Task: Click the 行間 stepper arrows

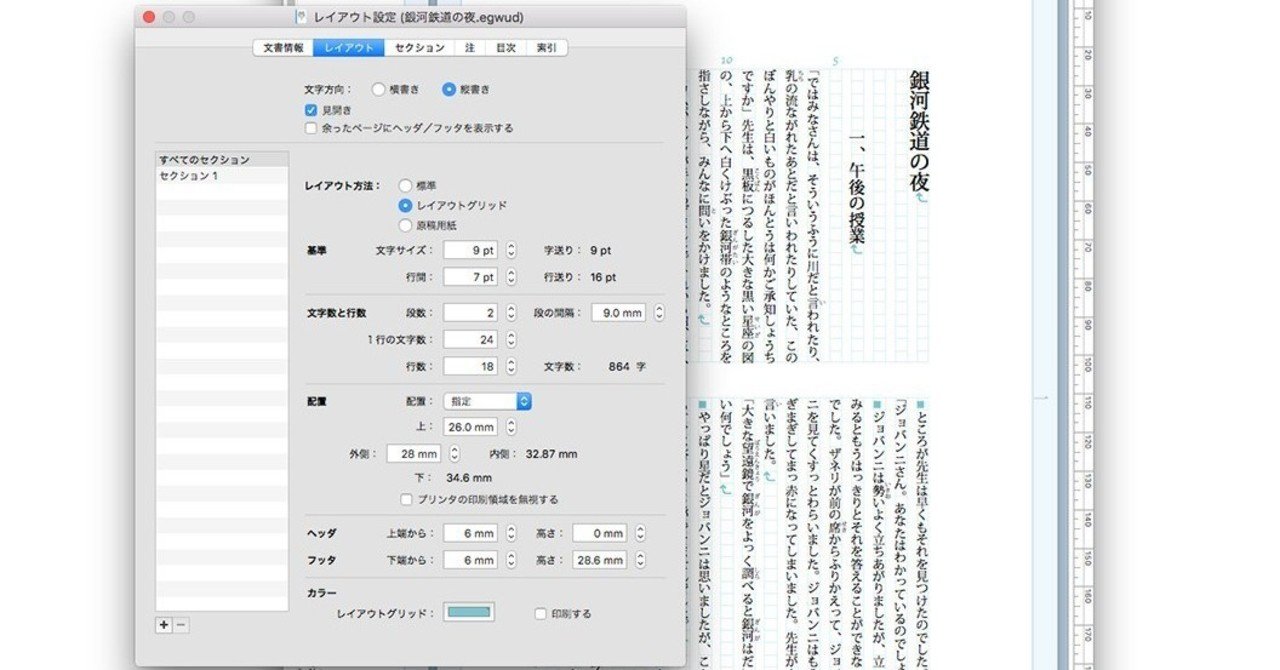Action: (511, 276)
